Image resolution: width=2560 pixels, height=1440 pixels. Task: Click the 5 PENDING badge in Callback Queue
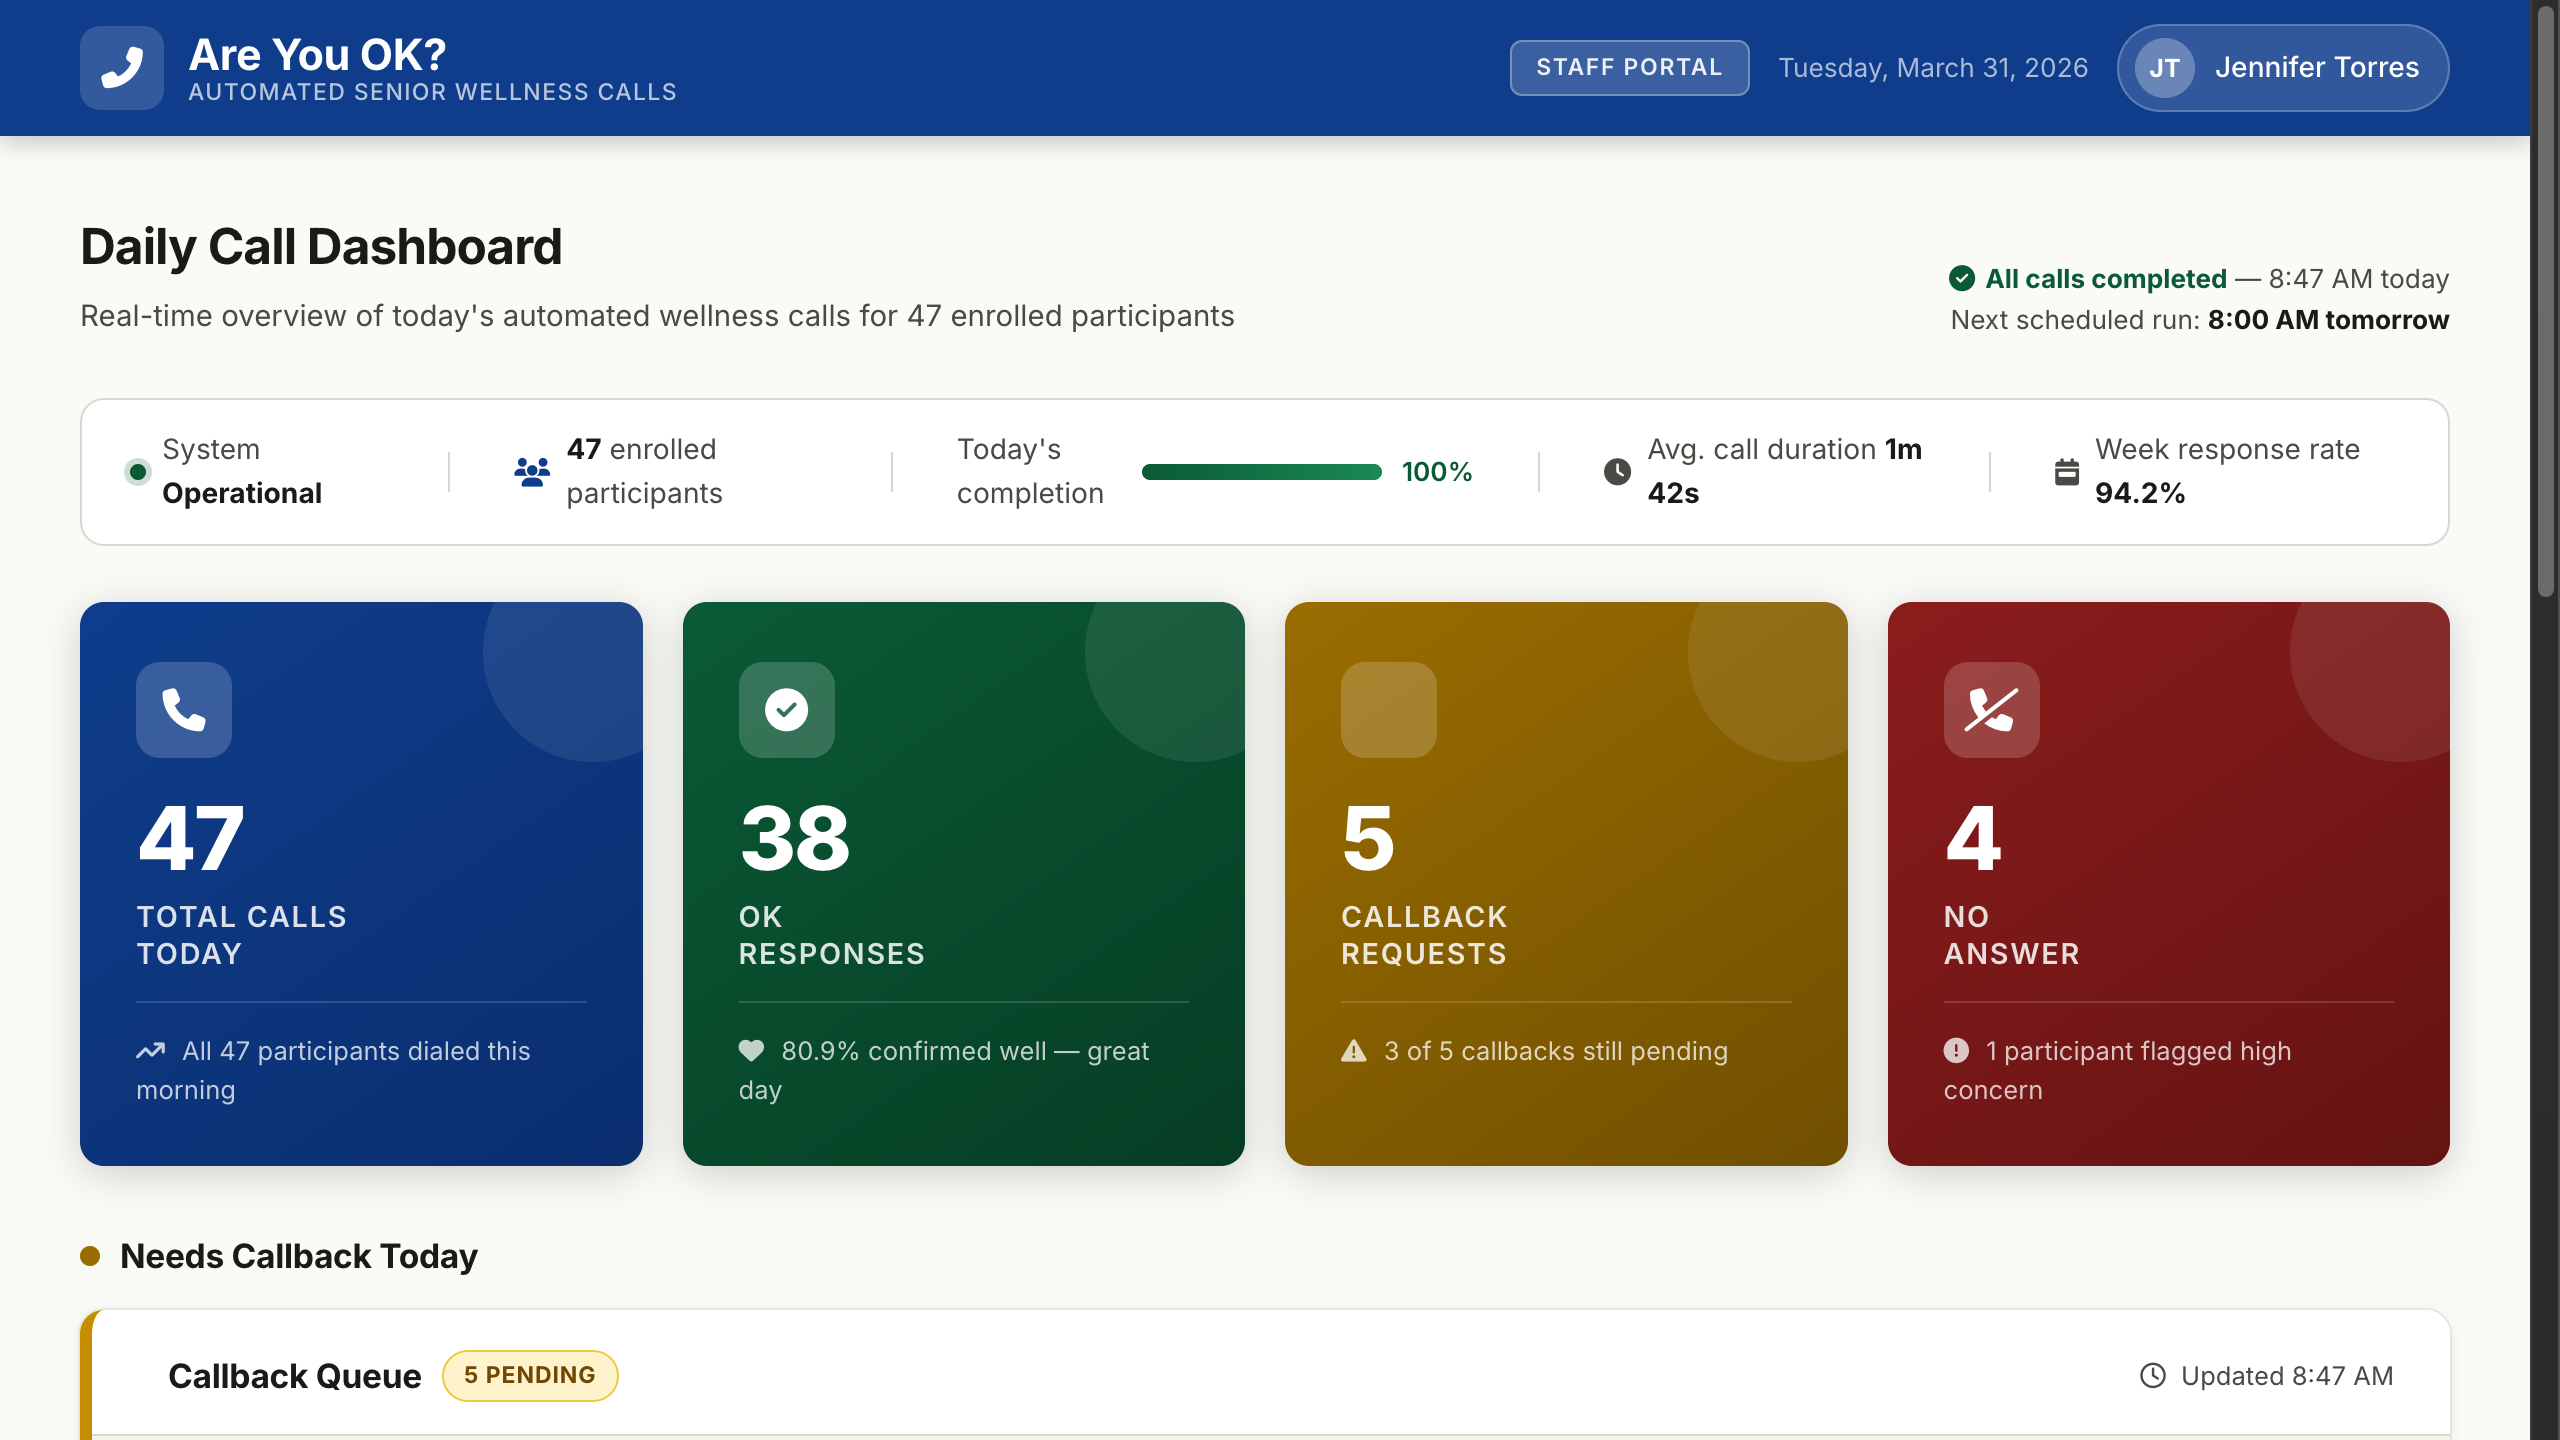(x=530, y=1375)
